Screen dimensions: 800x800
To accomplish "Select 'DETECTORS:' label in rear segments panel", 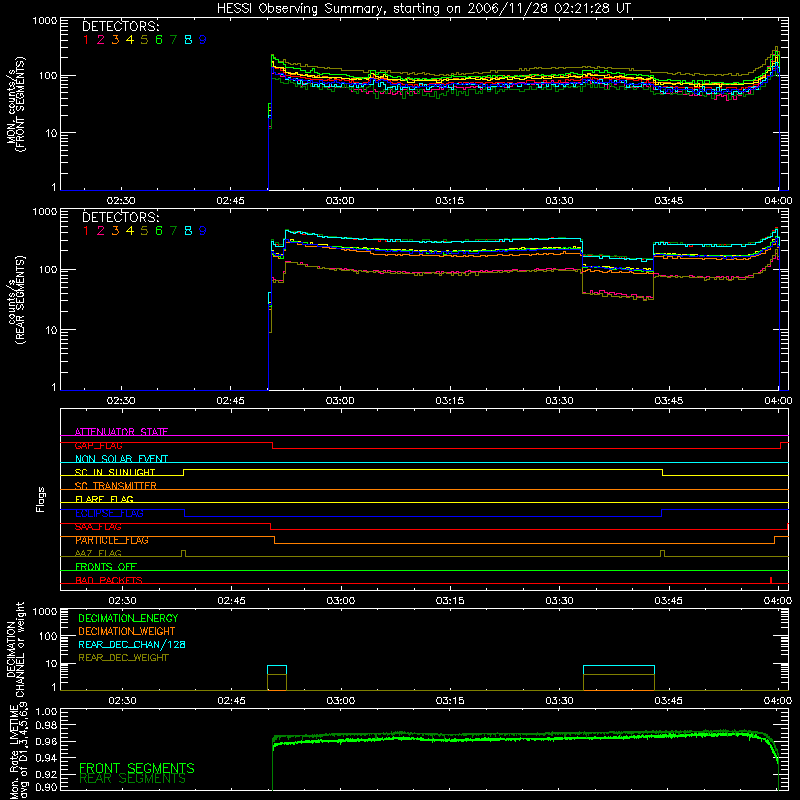I will click(120, 217).
